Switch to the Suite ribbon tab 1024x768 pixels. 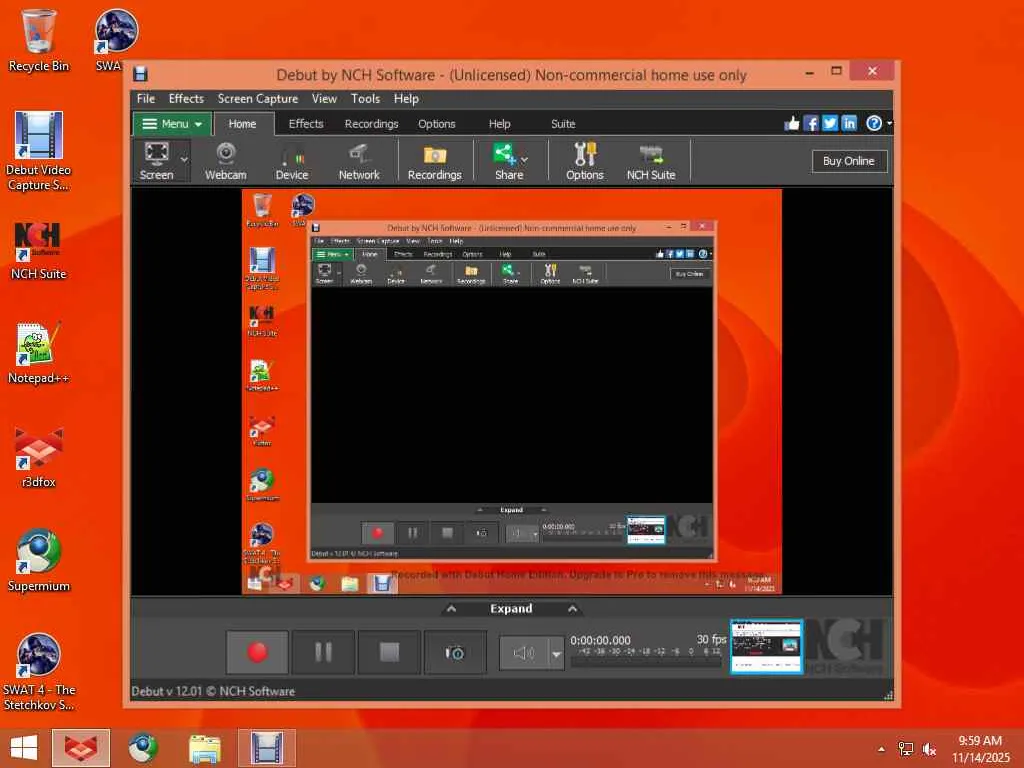coord(563,123)
